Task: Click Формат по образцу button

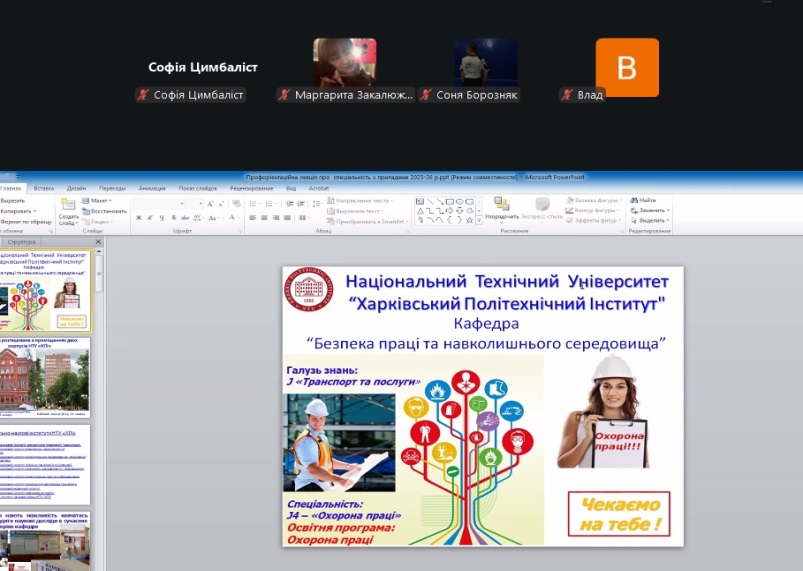Action: [26, 222]
